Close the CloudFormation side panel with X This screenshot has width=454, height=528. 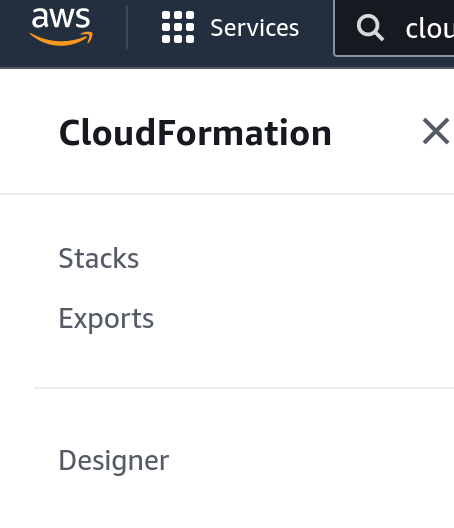click(x=436, y=131)
